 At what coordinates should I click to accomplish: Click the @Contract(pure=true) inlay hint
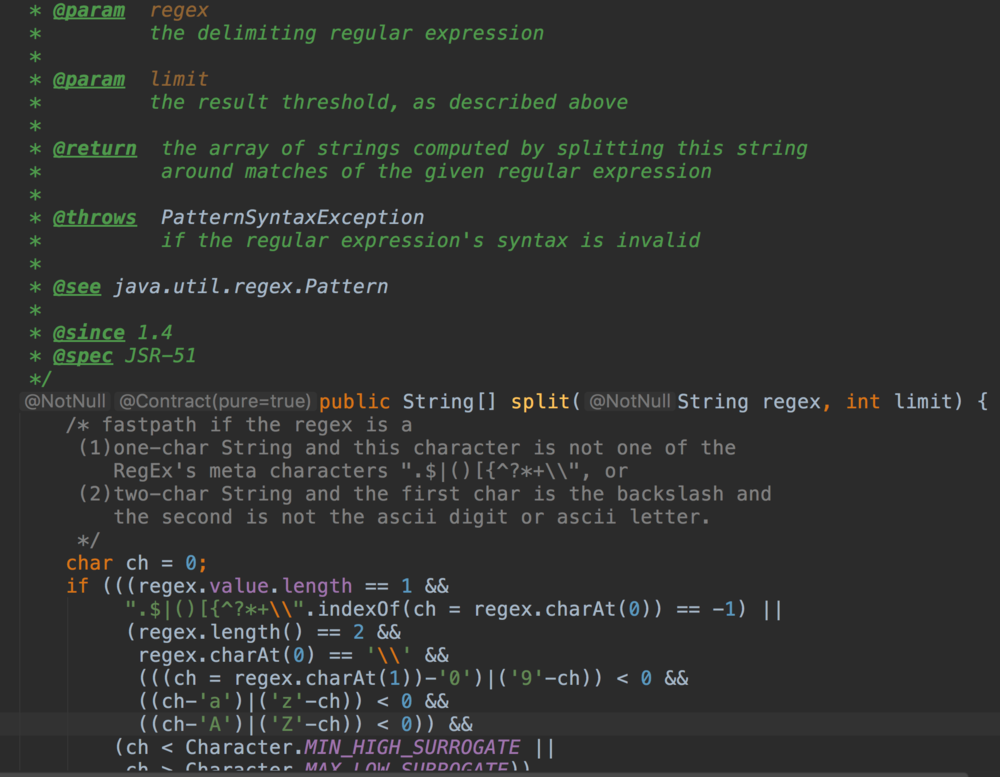coord(215,402)
